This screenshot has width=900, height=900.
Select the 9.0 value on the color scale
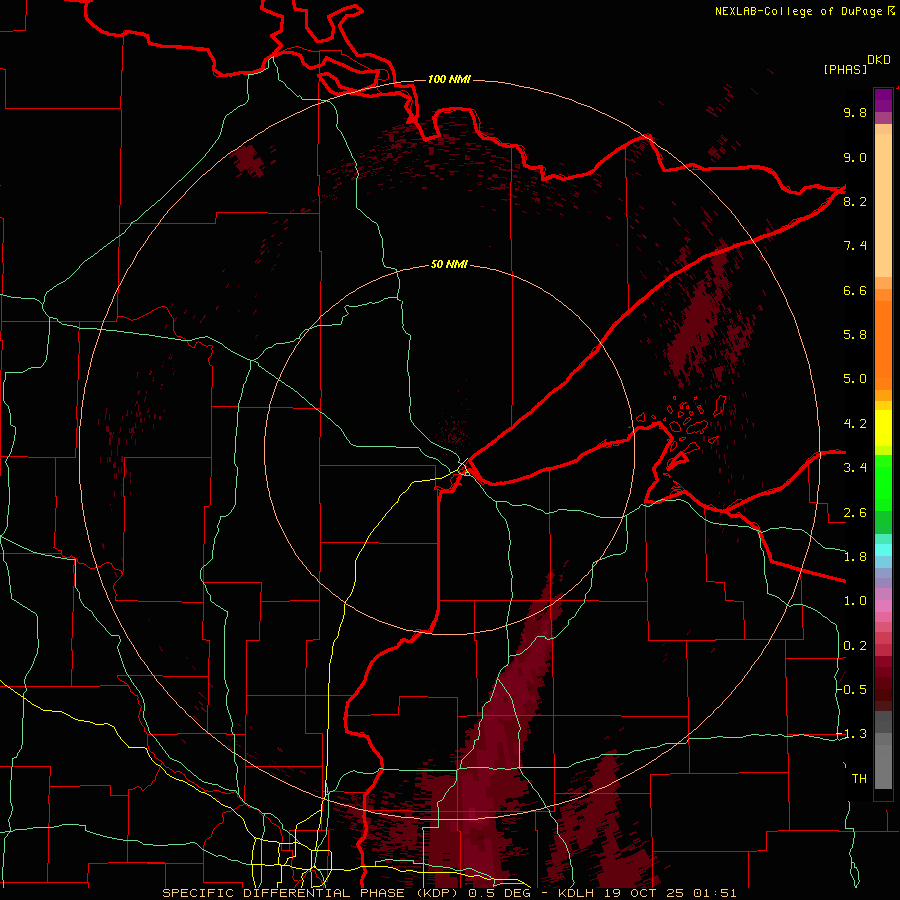point(855,157)
